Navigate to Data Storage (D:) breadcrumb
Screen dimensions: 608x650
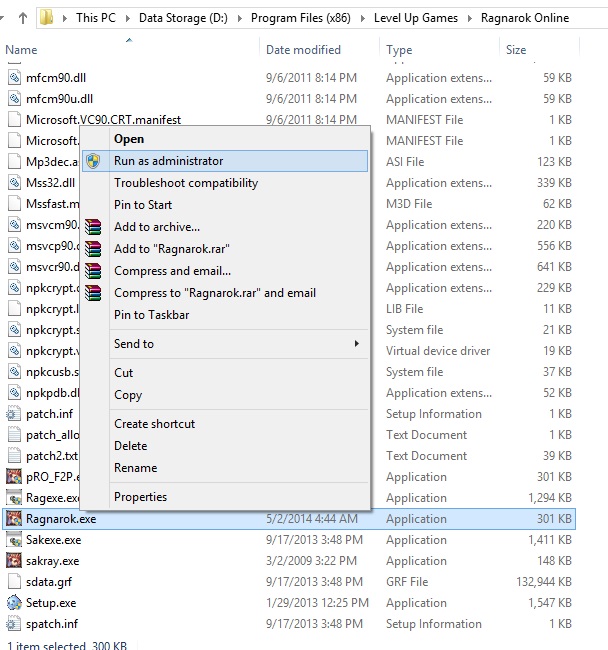click(x=183, y=18)
